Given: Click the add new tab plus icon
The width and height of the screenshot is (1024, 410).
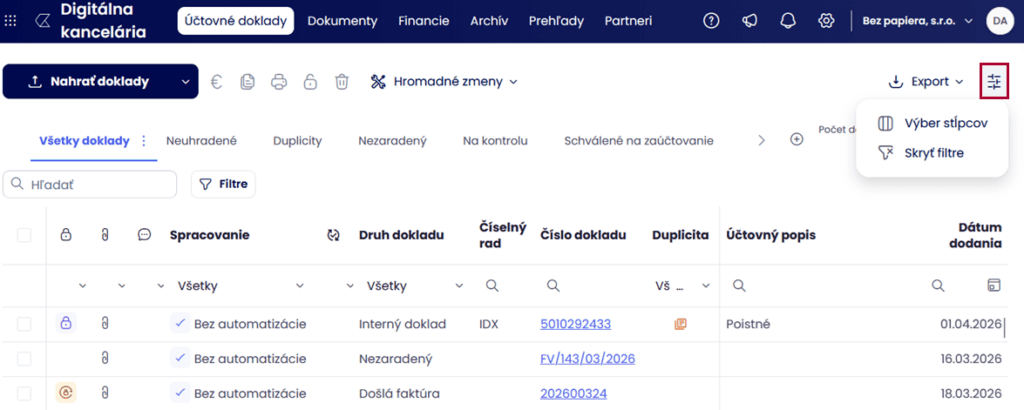Looking at the screenshot, I should pos(797,140).
